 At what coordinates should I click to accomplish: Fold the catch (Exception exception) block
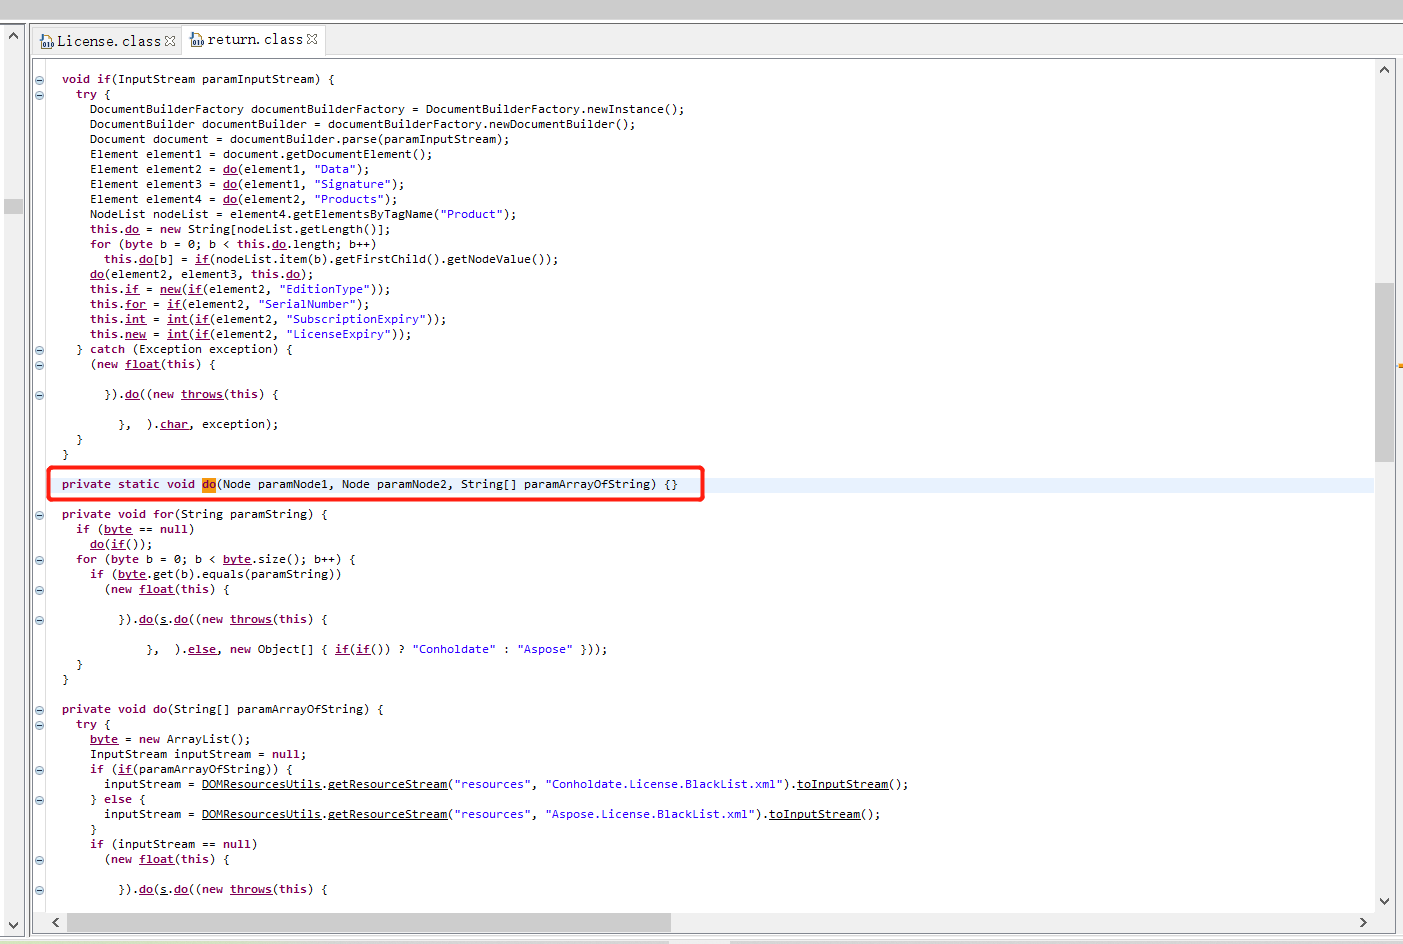pos(39,350)
